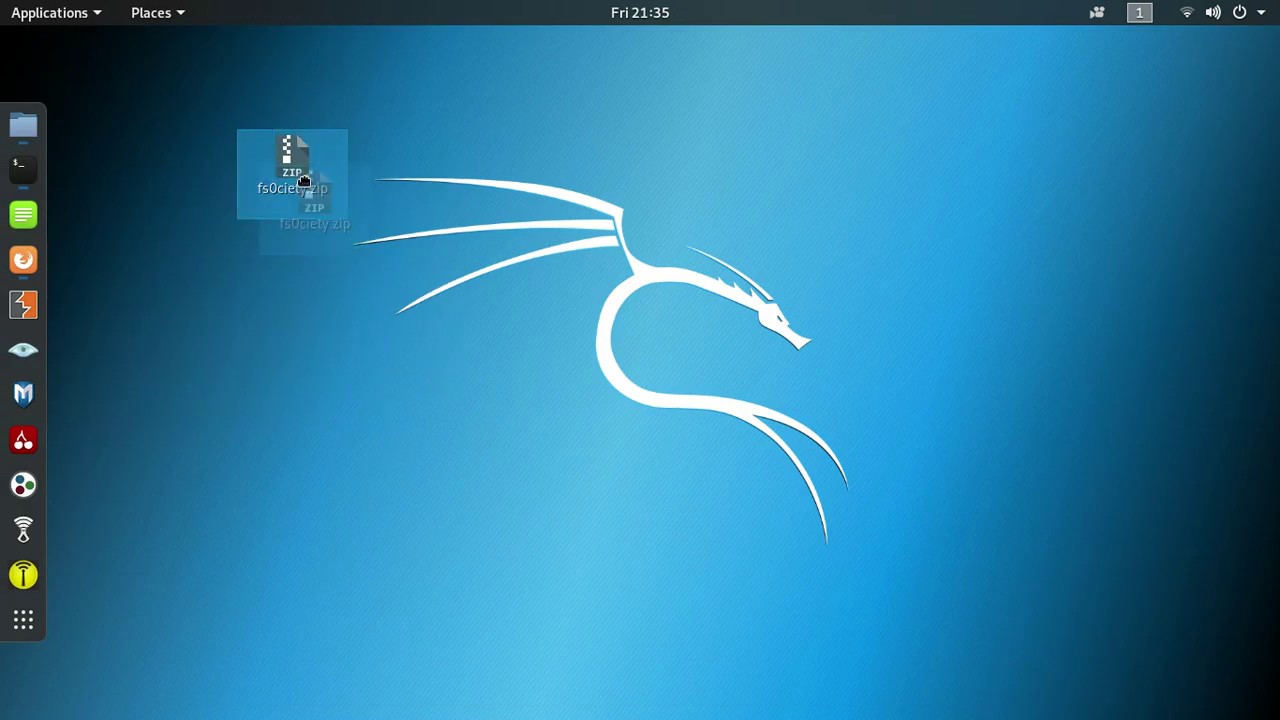Open the colored-circles dock icon
The width and height of the screenshot is (1280, 720).
(x=23, y=485)
